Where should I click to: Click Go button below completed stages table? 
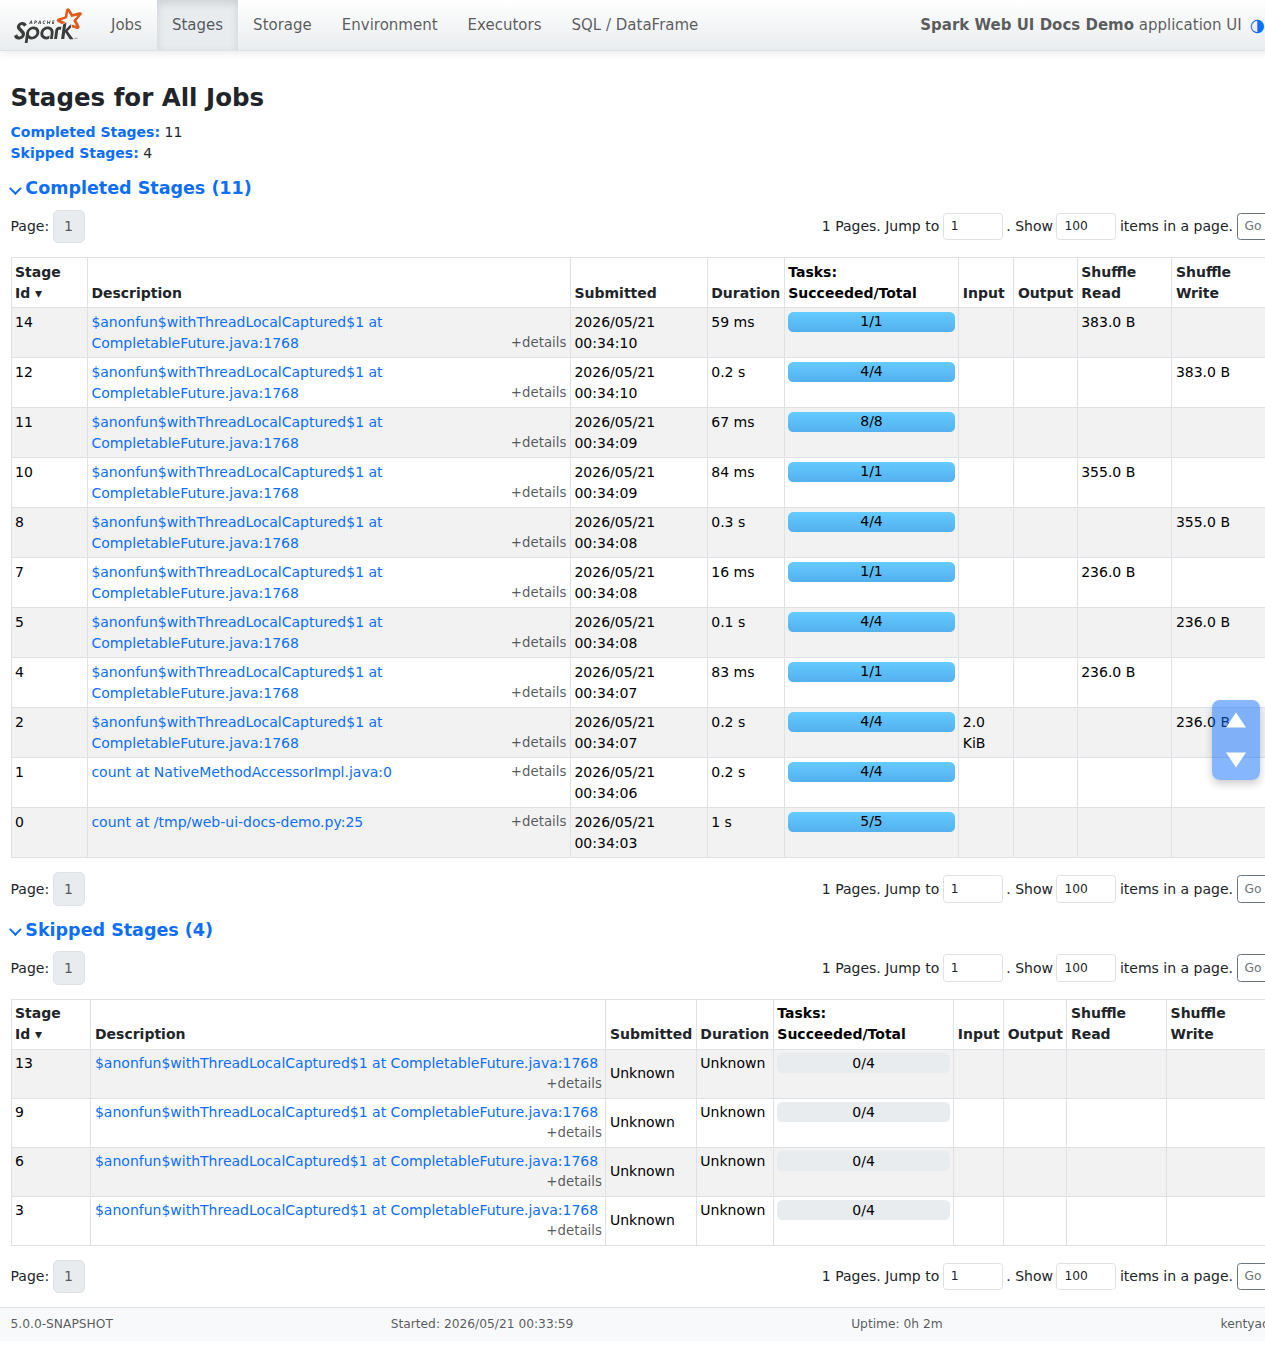click(x=1252, y=889)
